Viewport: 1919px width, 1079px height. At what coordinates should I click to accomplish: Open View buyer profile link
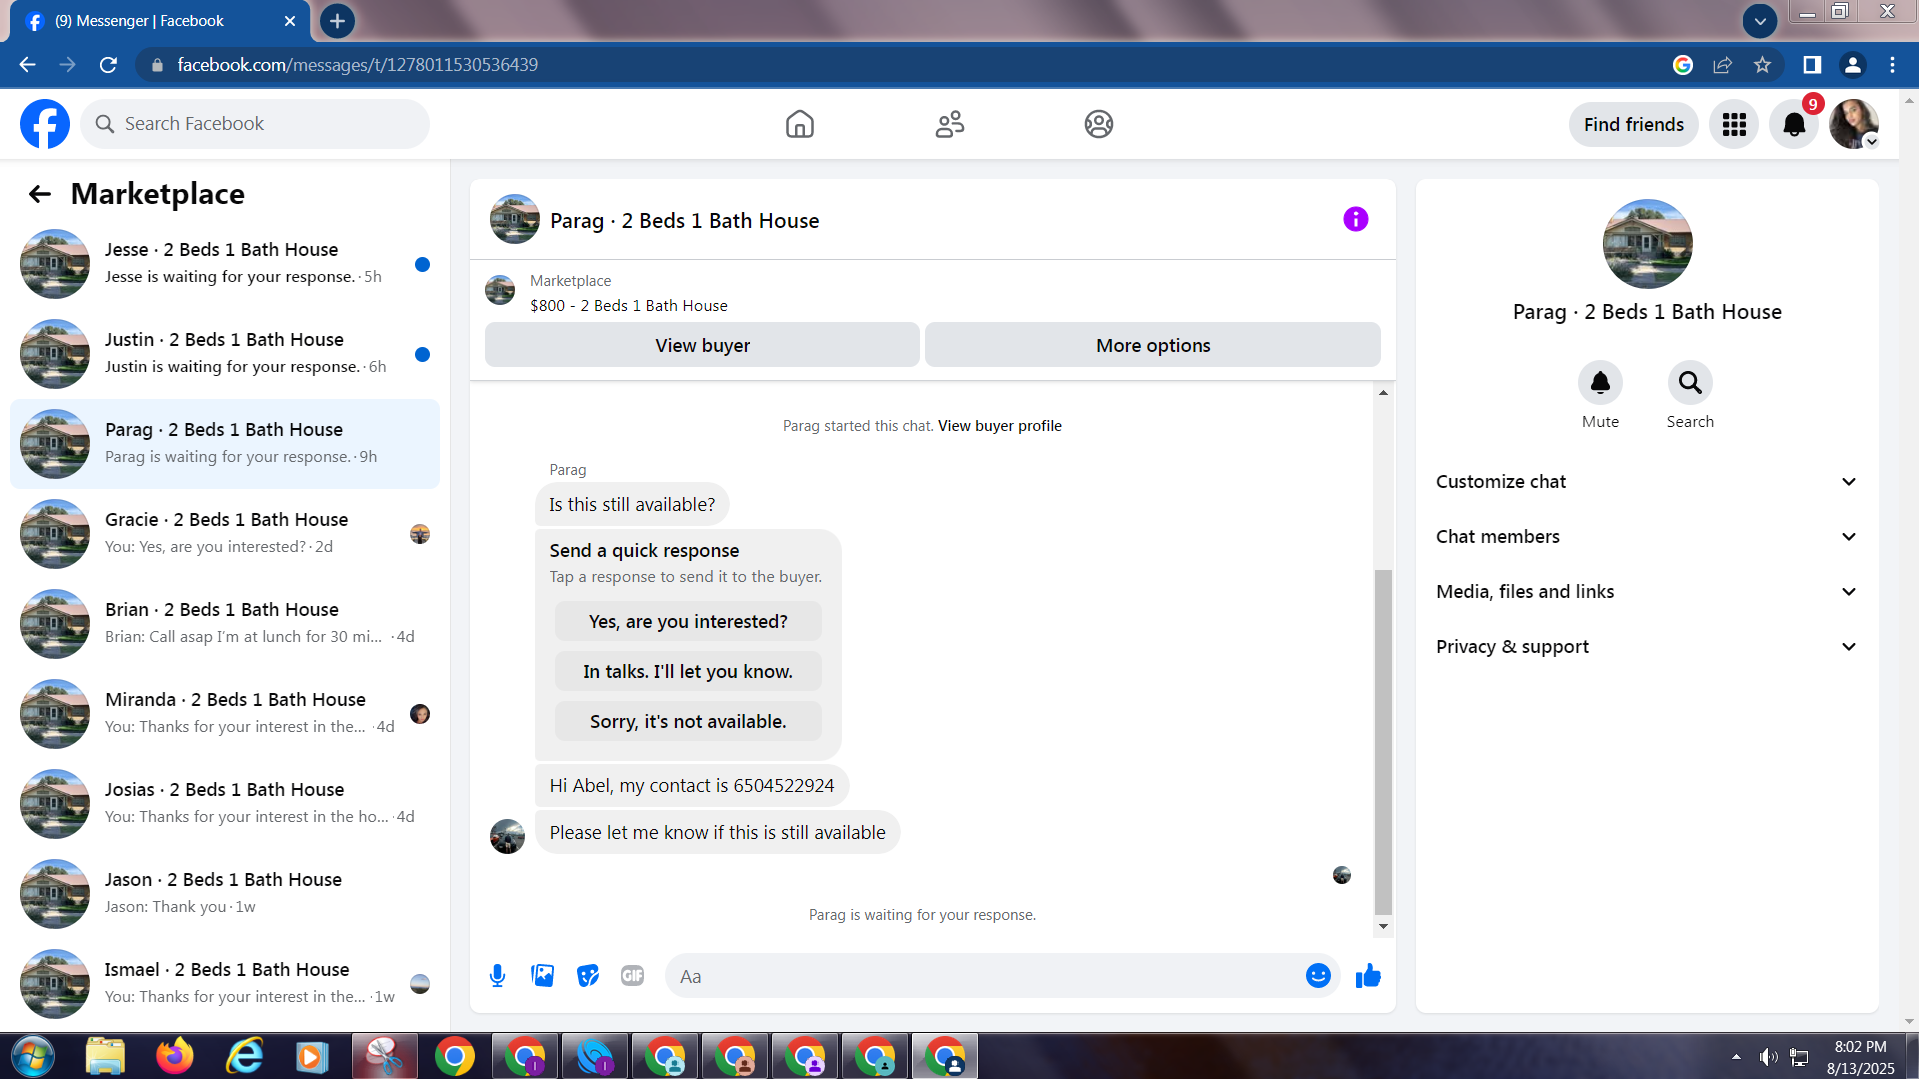(999, 426)
